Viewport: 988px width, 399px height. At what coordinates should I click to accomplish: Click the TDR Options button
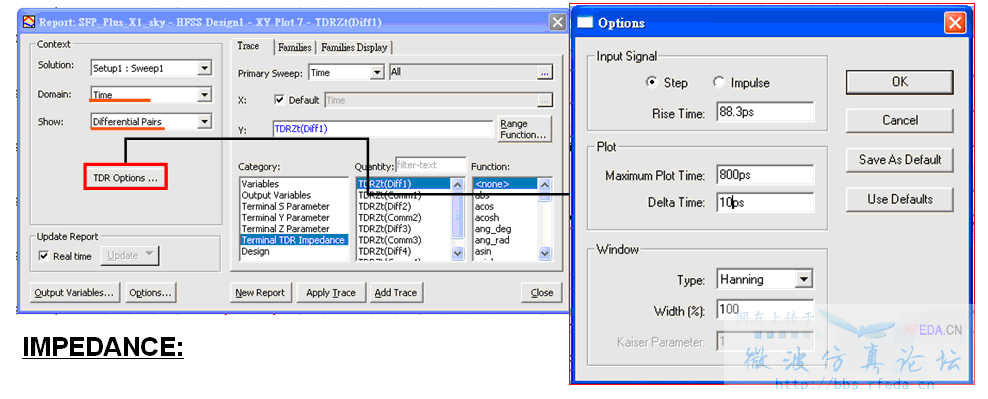click(125, 178)
